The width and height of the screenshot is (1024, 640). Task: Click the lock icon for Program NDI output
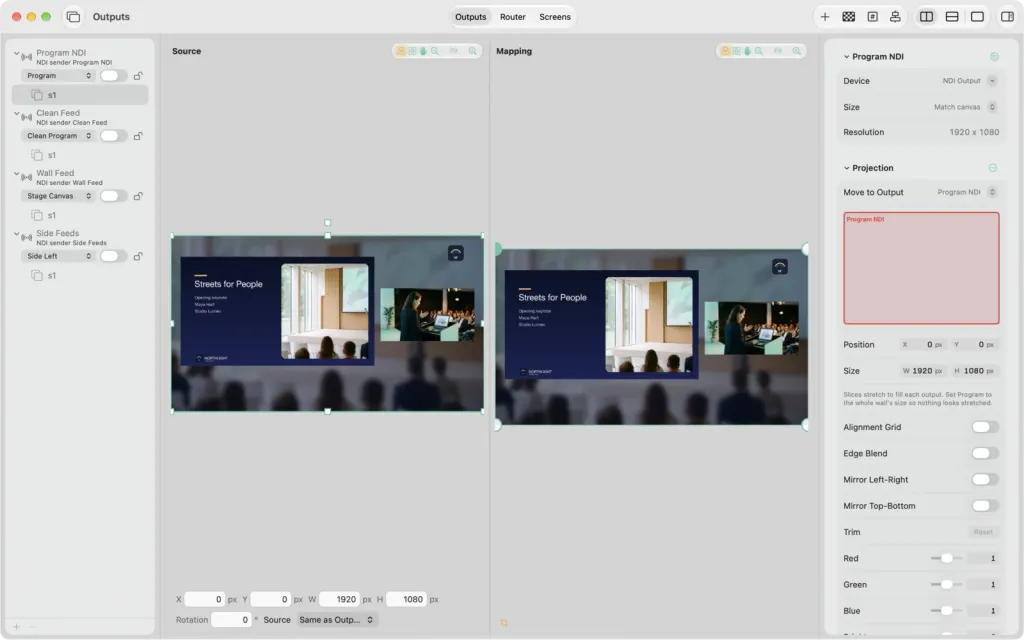[138, 76]
